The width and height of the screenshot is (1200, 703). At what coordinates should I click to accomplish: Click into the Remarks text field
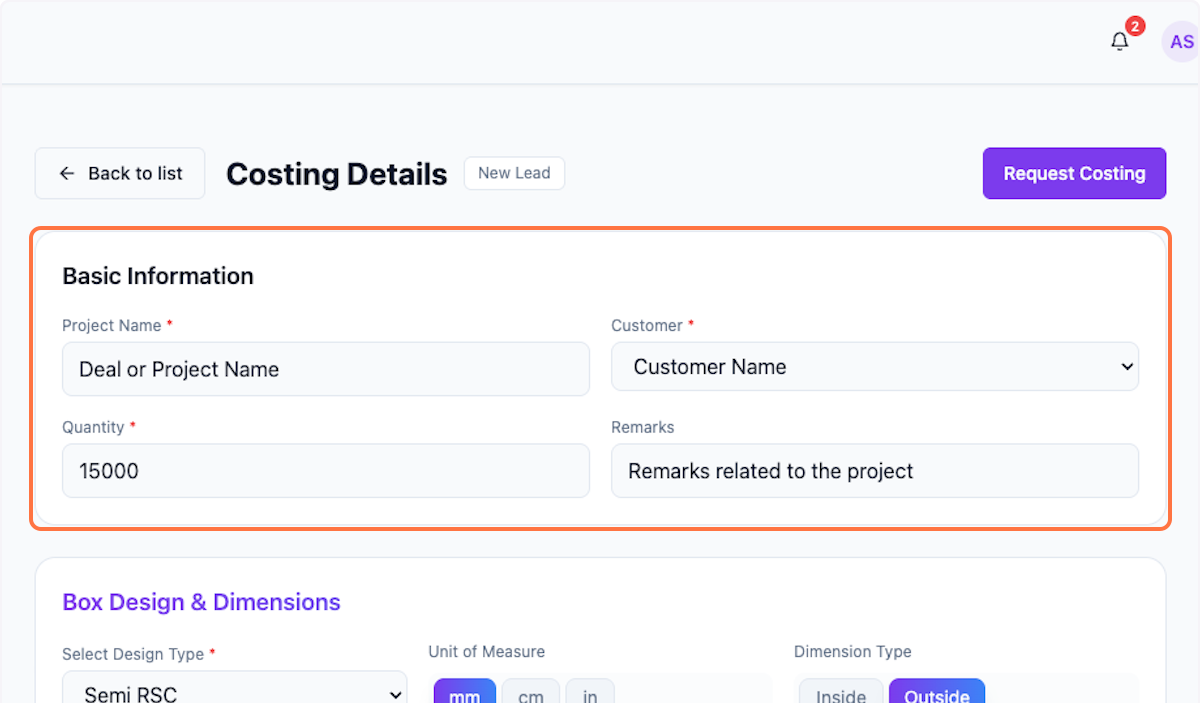tap(874, 471)
